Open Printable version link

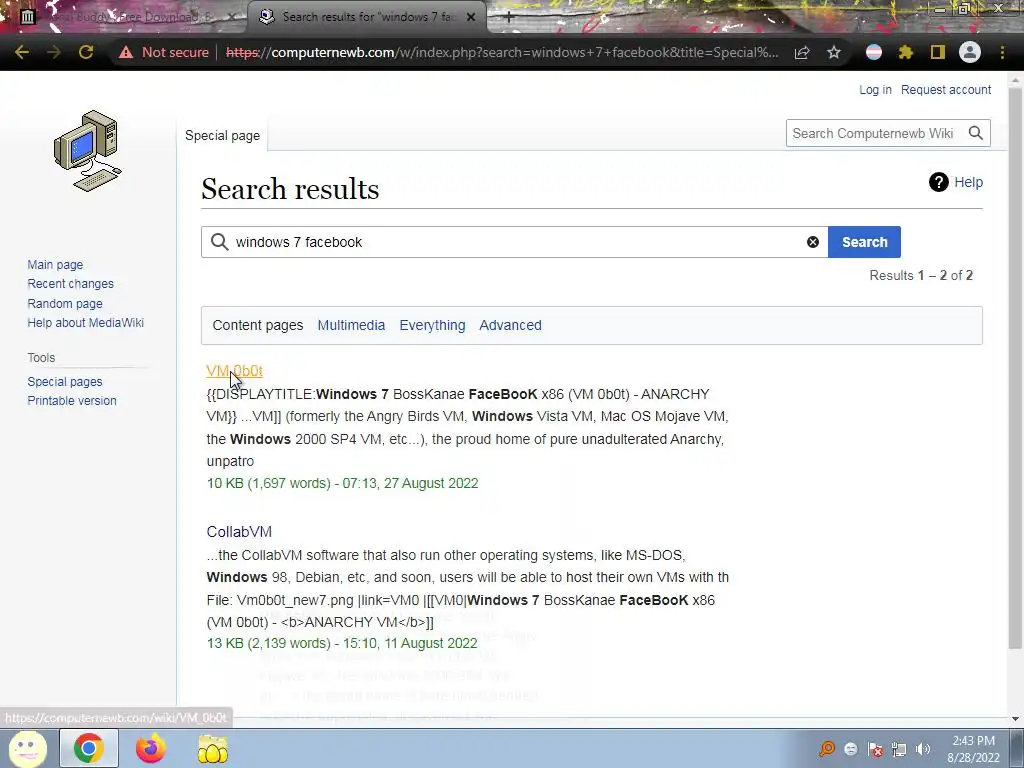(72, 400)
